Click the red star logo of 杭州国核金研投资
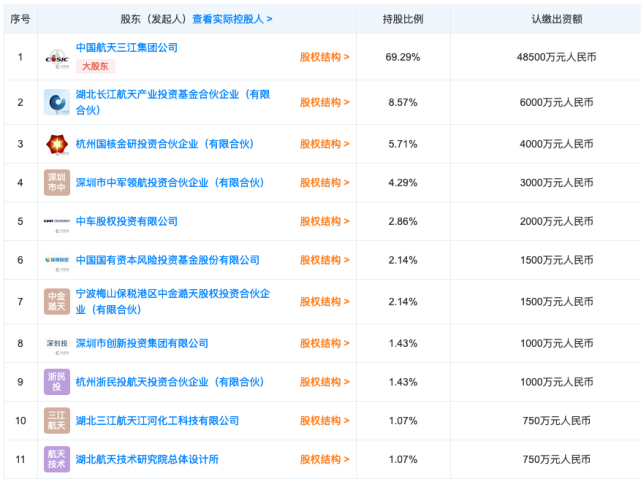The image size is (641, 479). [57, 144]
